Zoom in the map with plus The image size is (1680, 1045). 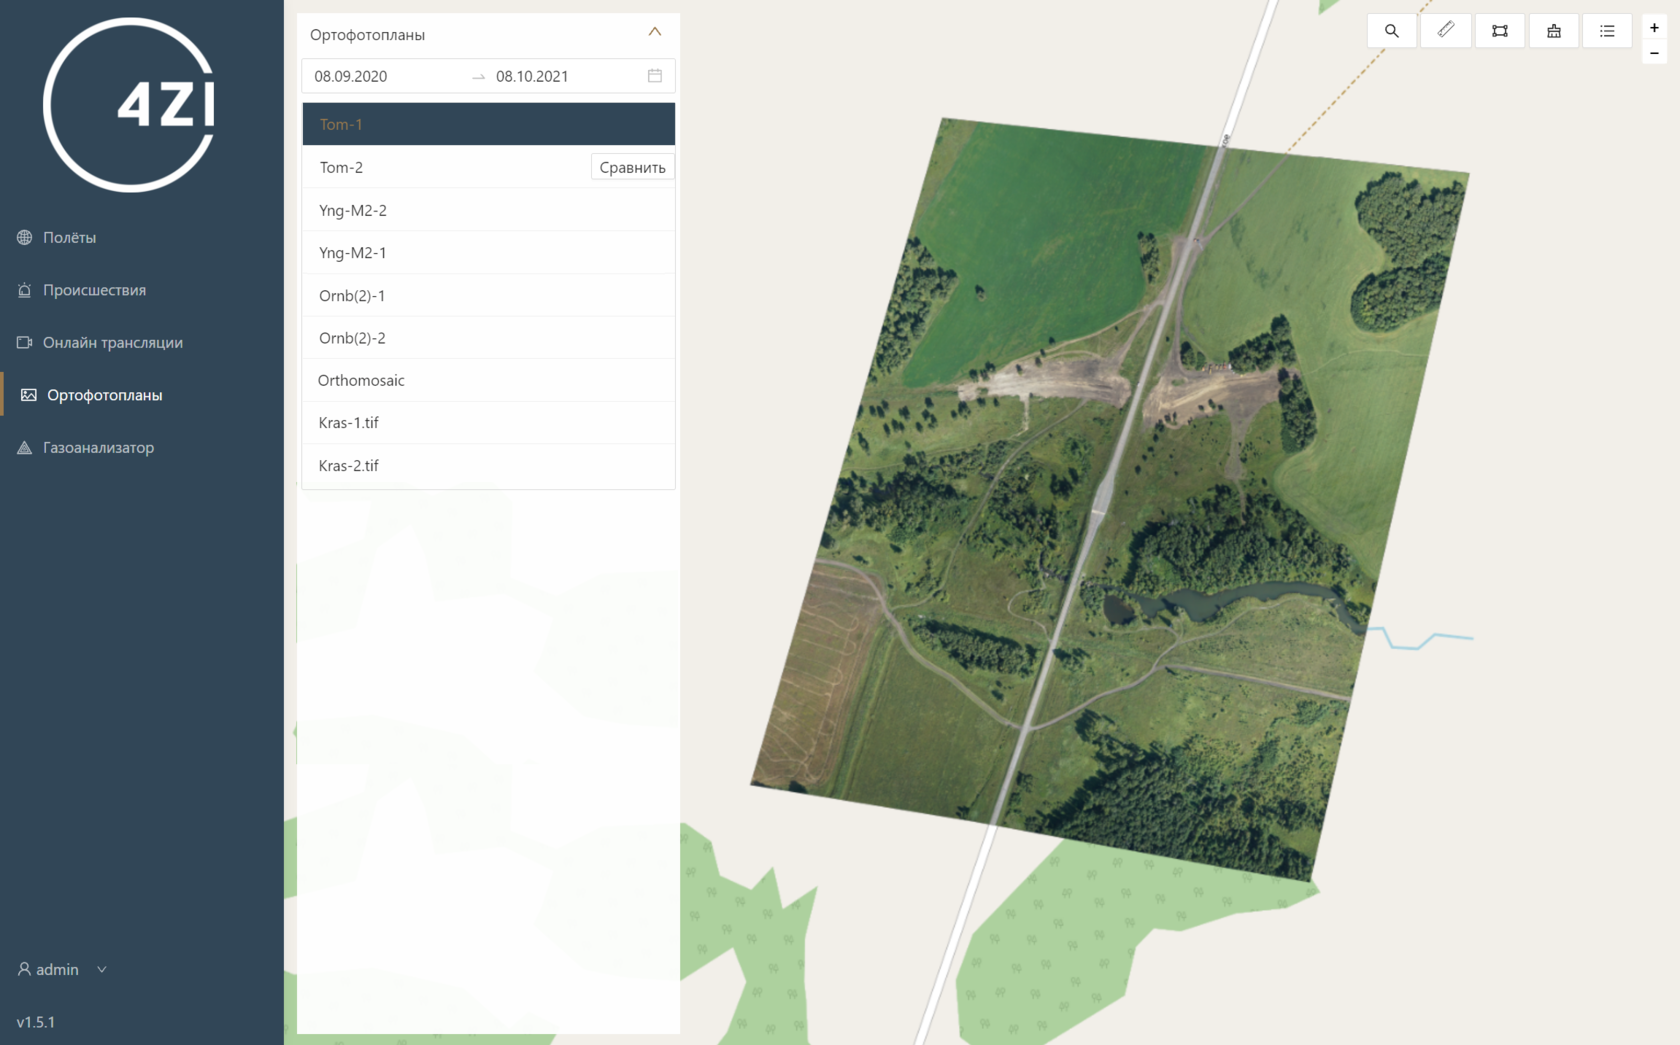[1654, 28]
